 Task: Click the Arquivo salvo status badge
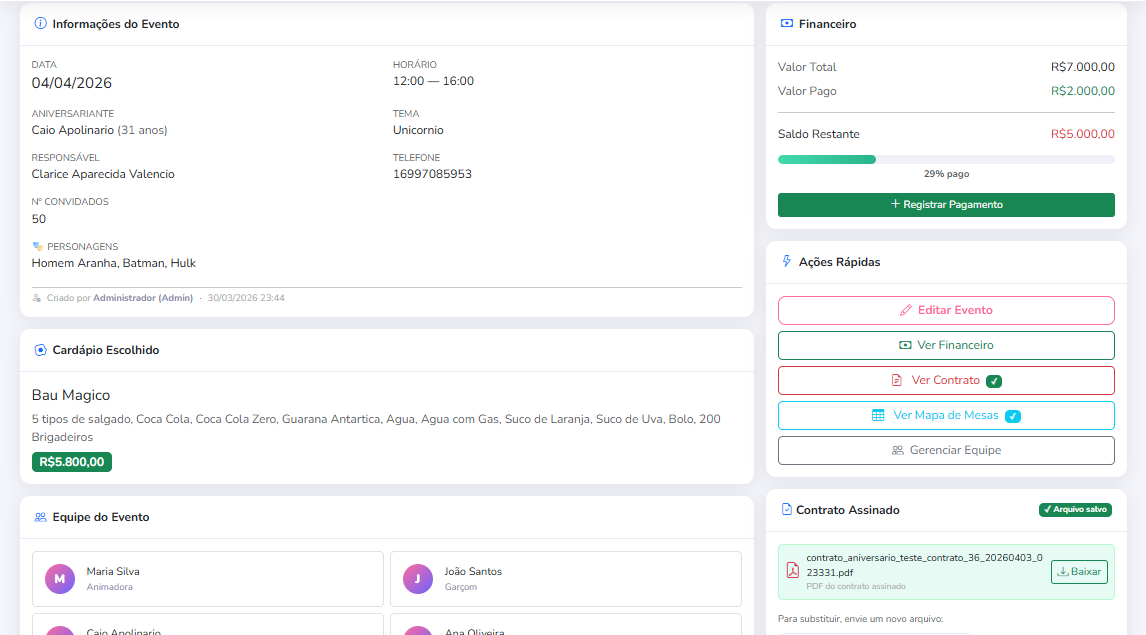point(1075,510)
